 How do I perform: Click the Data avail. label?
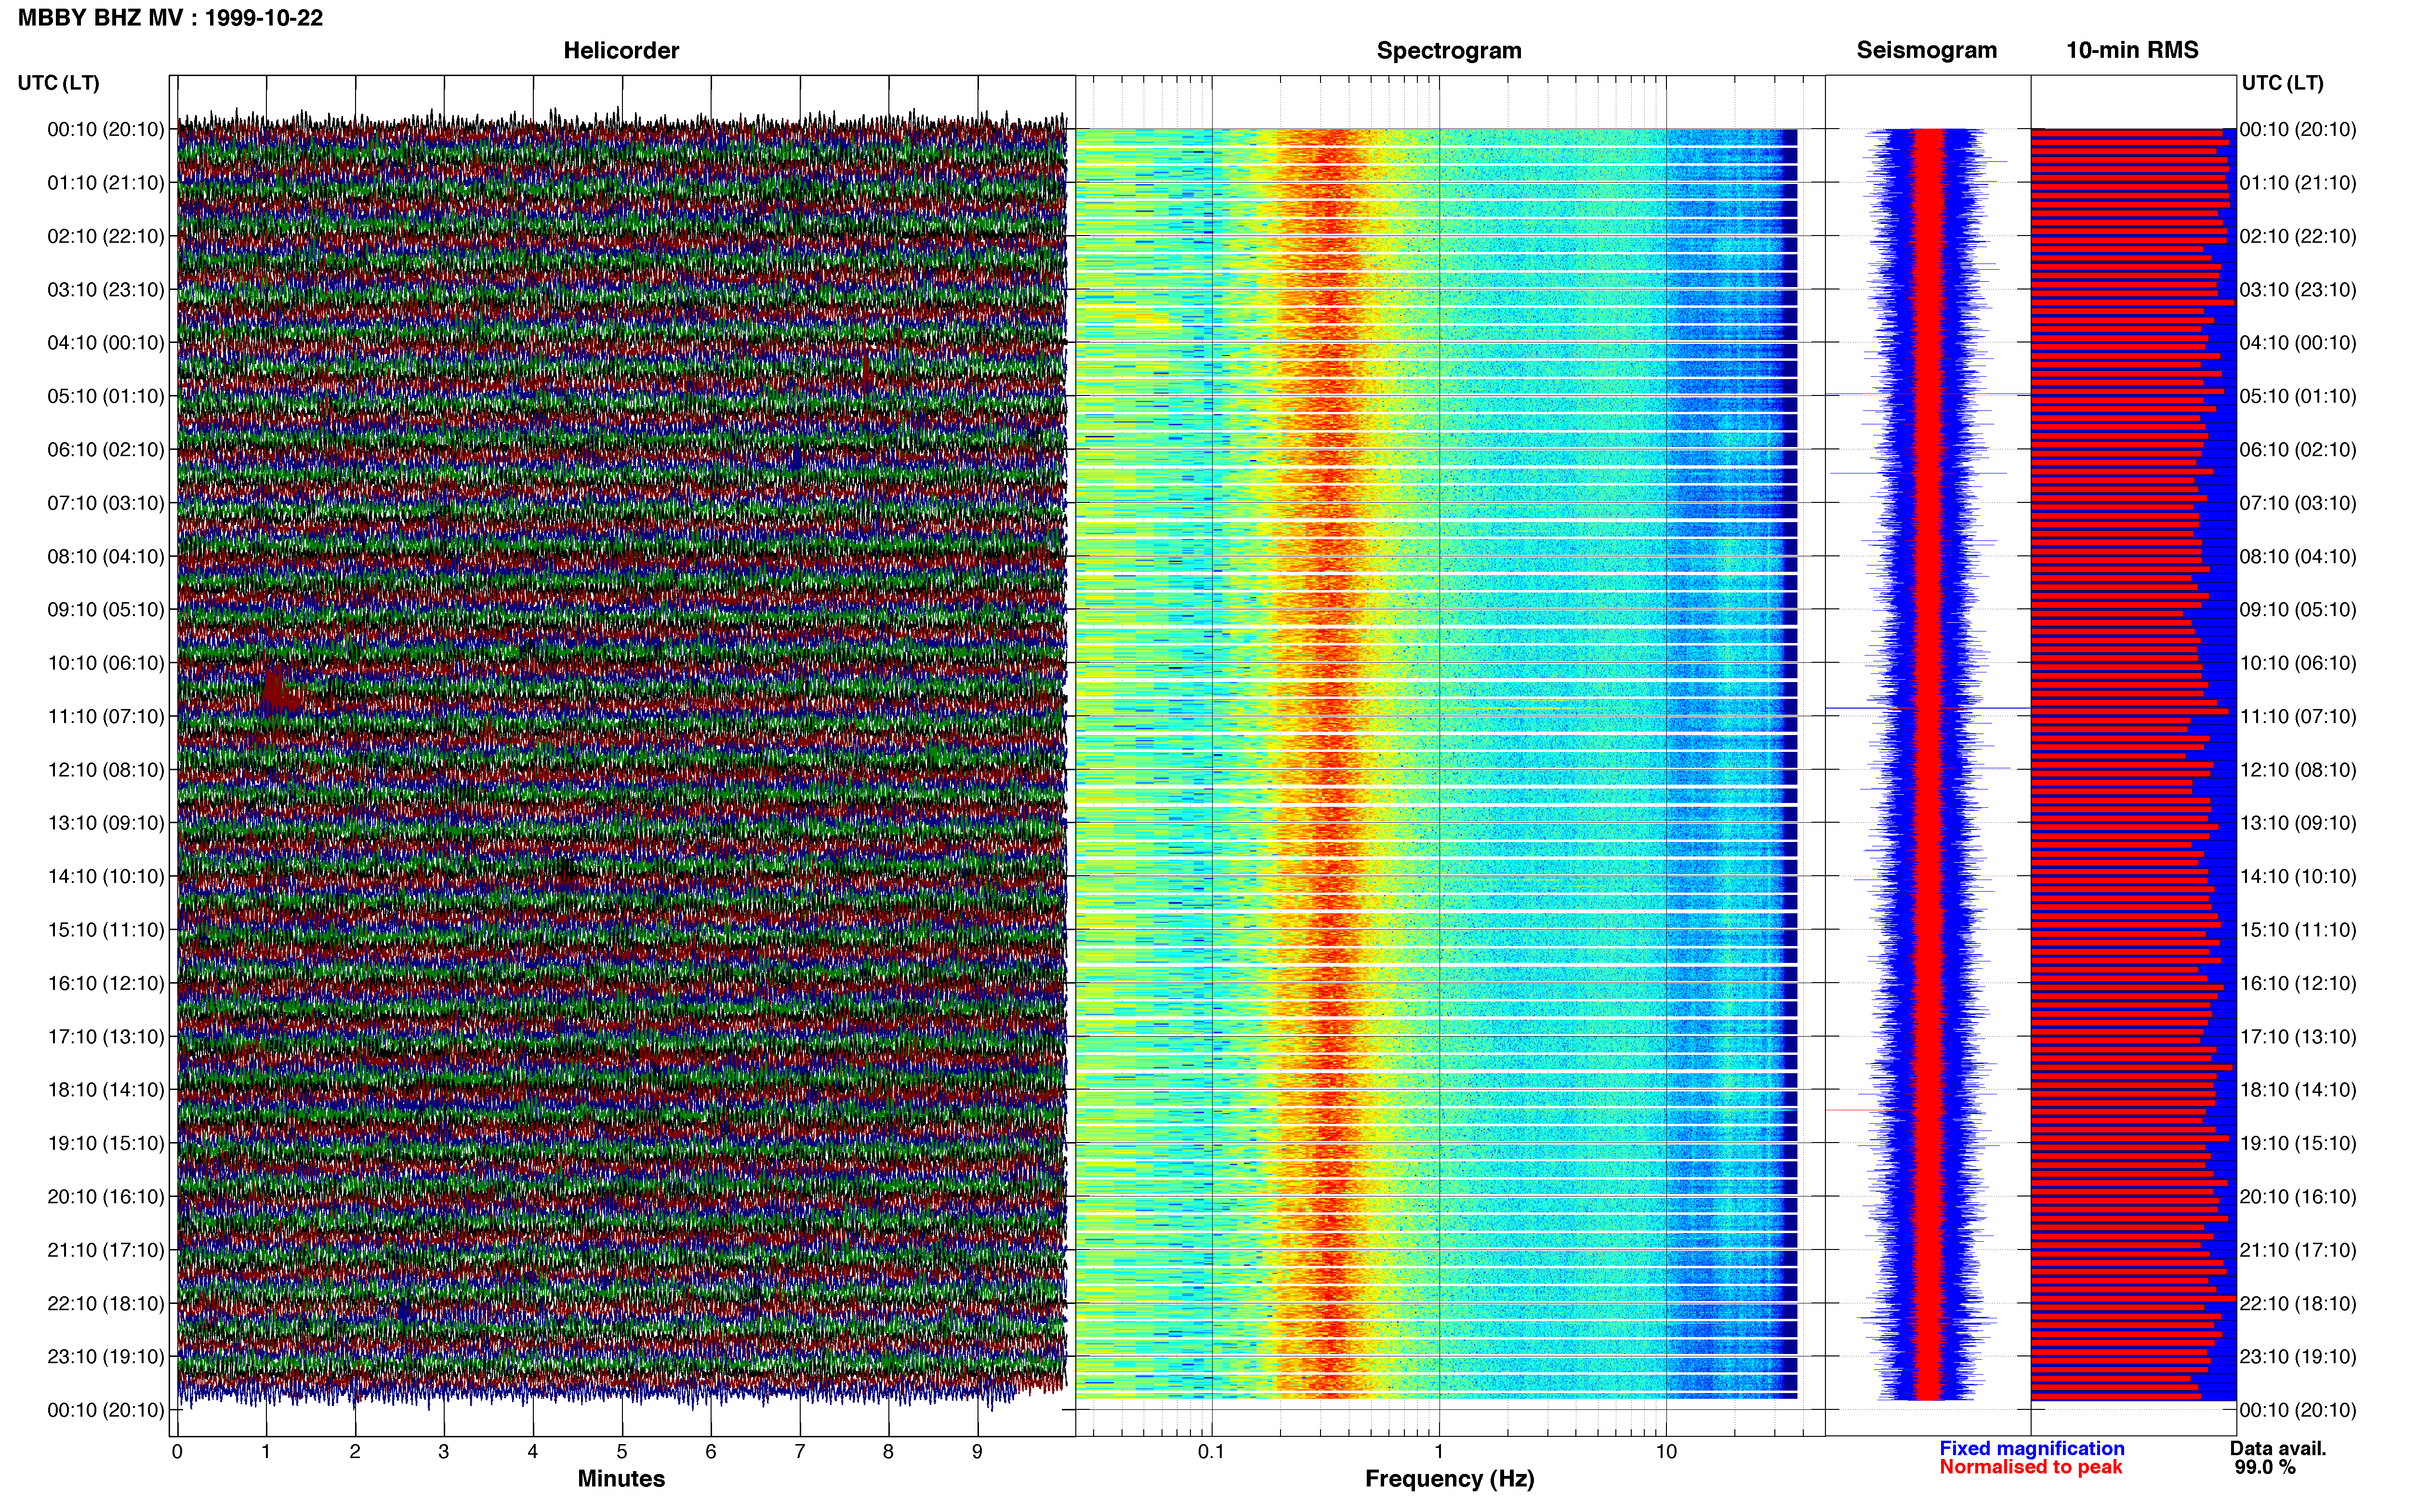(2278, 1448)
